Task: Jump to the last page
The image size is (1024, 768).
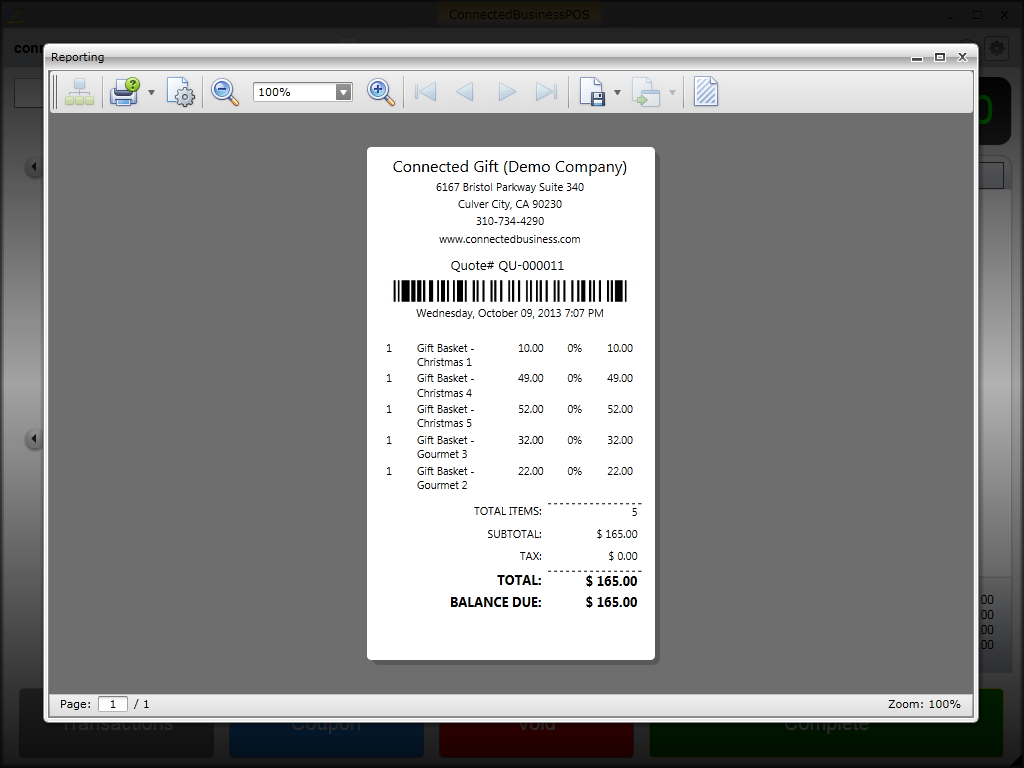Action: click(x=546, y=93)
